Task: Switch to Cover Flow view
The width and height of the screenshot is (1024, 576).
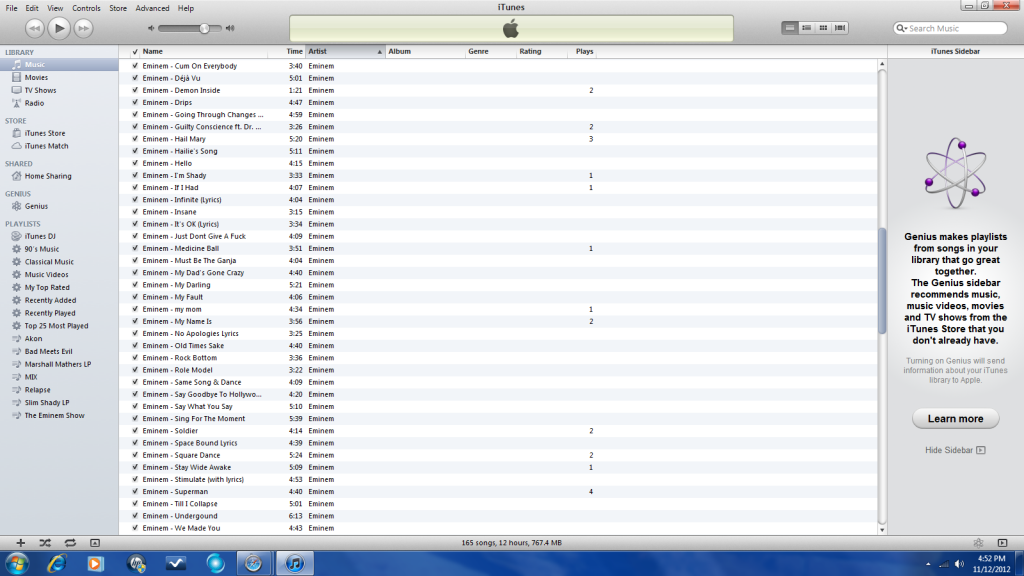Action: point(840,28)
